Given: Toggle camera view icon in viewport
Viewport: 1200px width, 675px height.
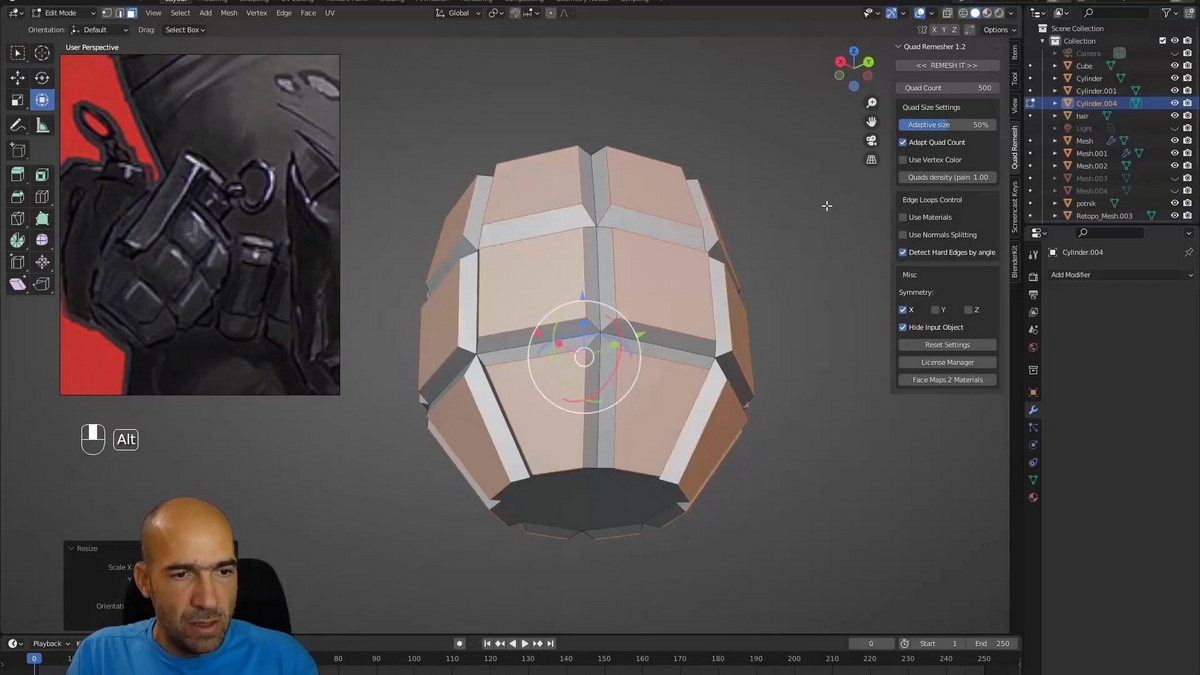Looking at the screenshot, I should click(872, 141).
